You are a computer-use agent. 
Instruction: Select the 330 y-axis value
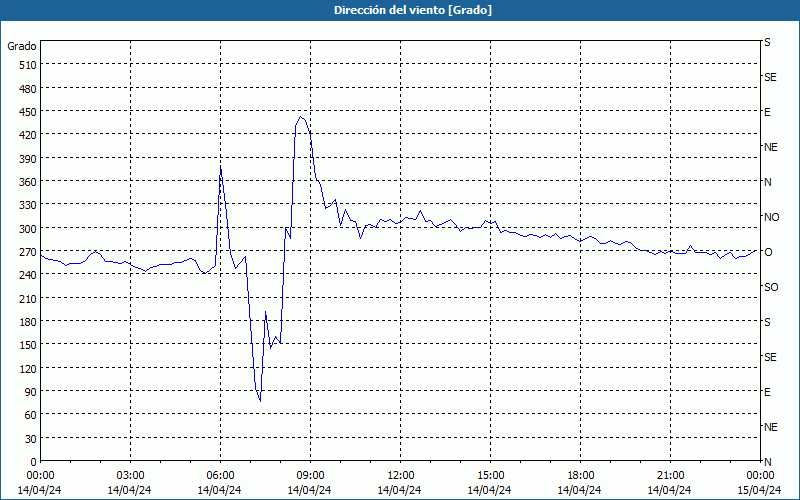(x=28, y=205)
